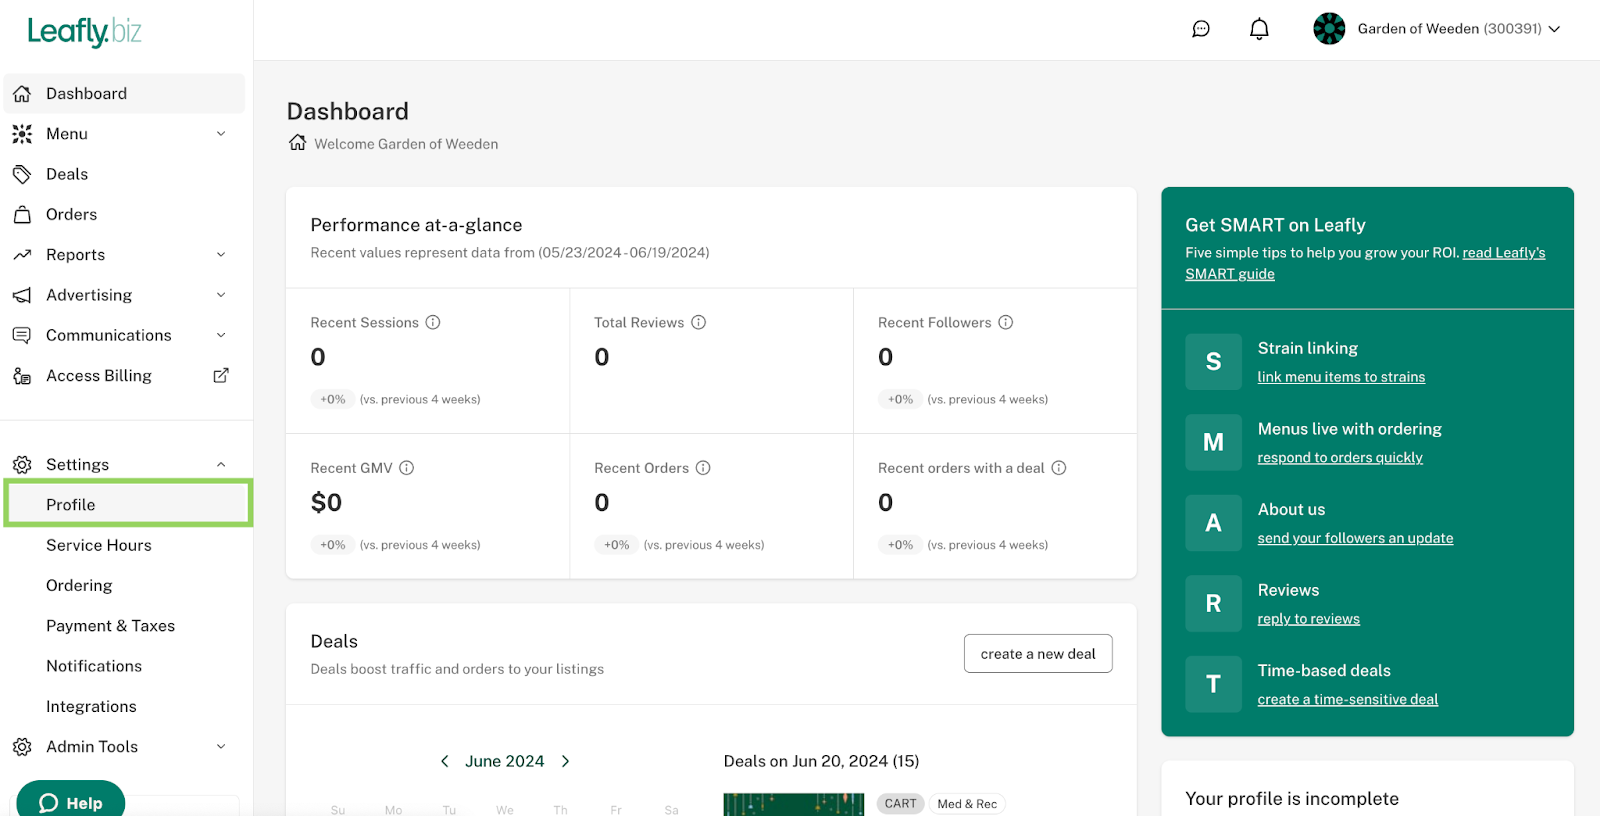Open Ordering settings
Screen dimensions: 1600x816
[79, 586]
